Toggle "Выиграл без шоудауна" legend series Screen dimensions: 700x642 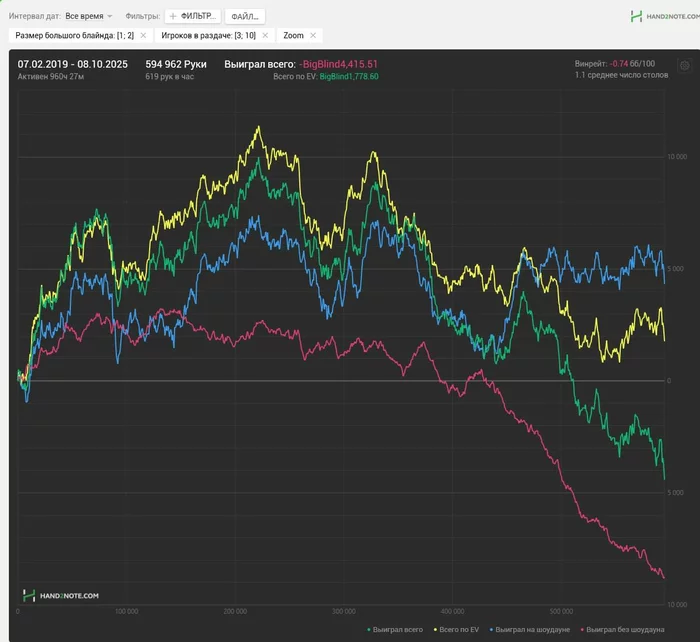622,629
